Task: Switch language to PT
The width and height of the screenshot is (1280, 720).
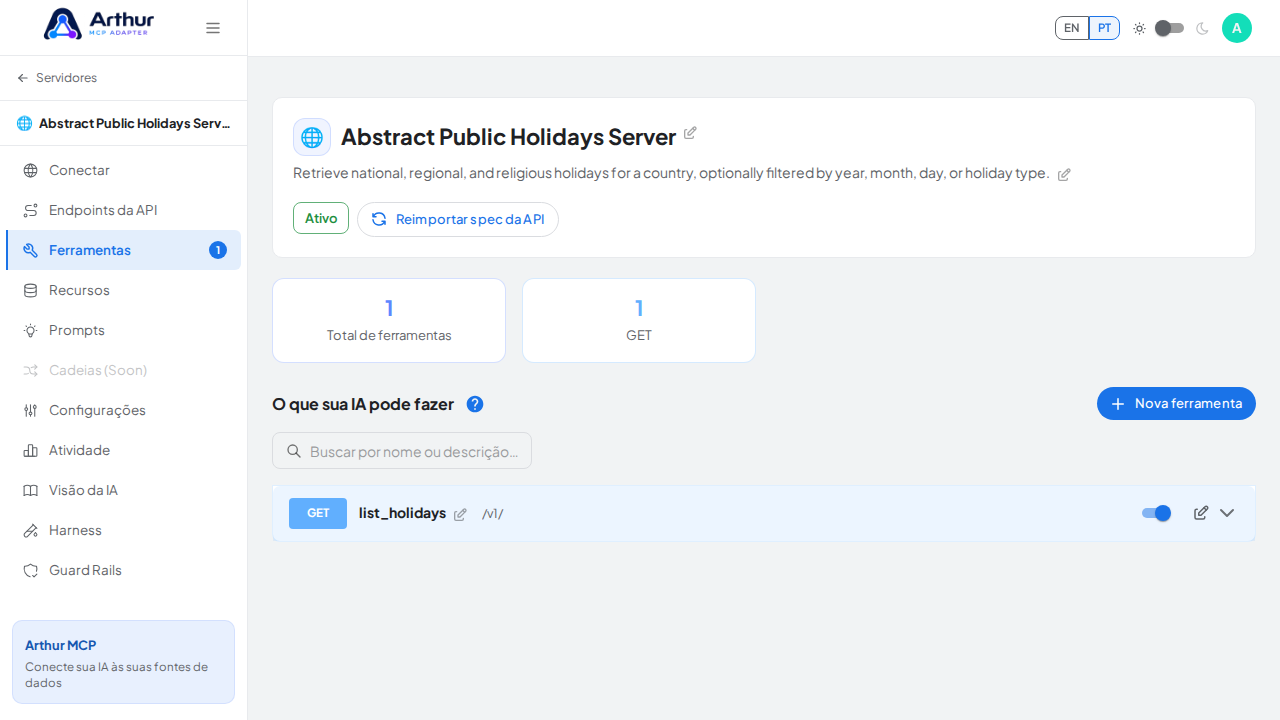Action: point(1104,28)
